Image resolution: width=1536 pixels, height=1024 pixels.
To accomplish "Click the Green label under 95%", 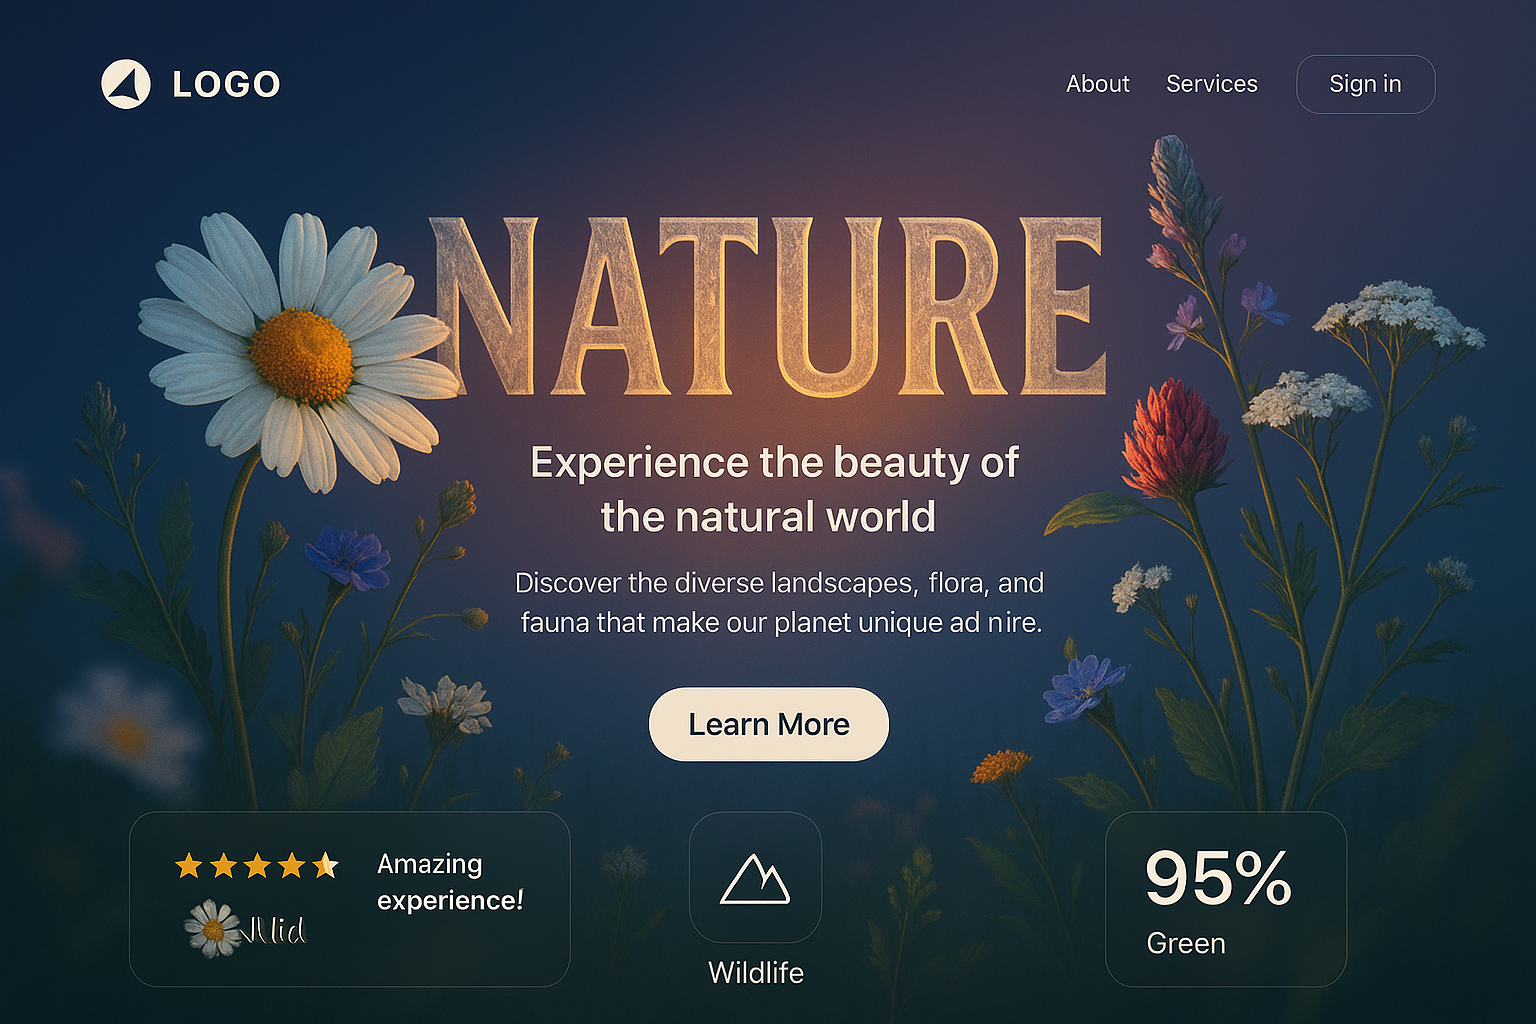I will (x=1185, y=943).
